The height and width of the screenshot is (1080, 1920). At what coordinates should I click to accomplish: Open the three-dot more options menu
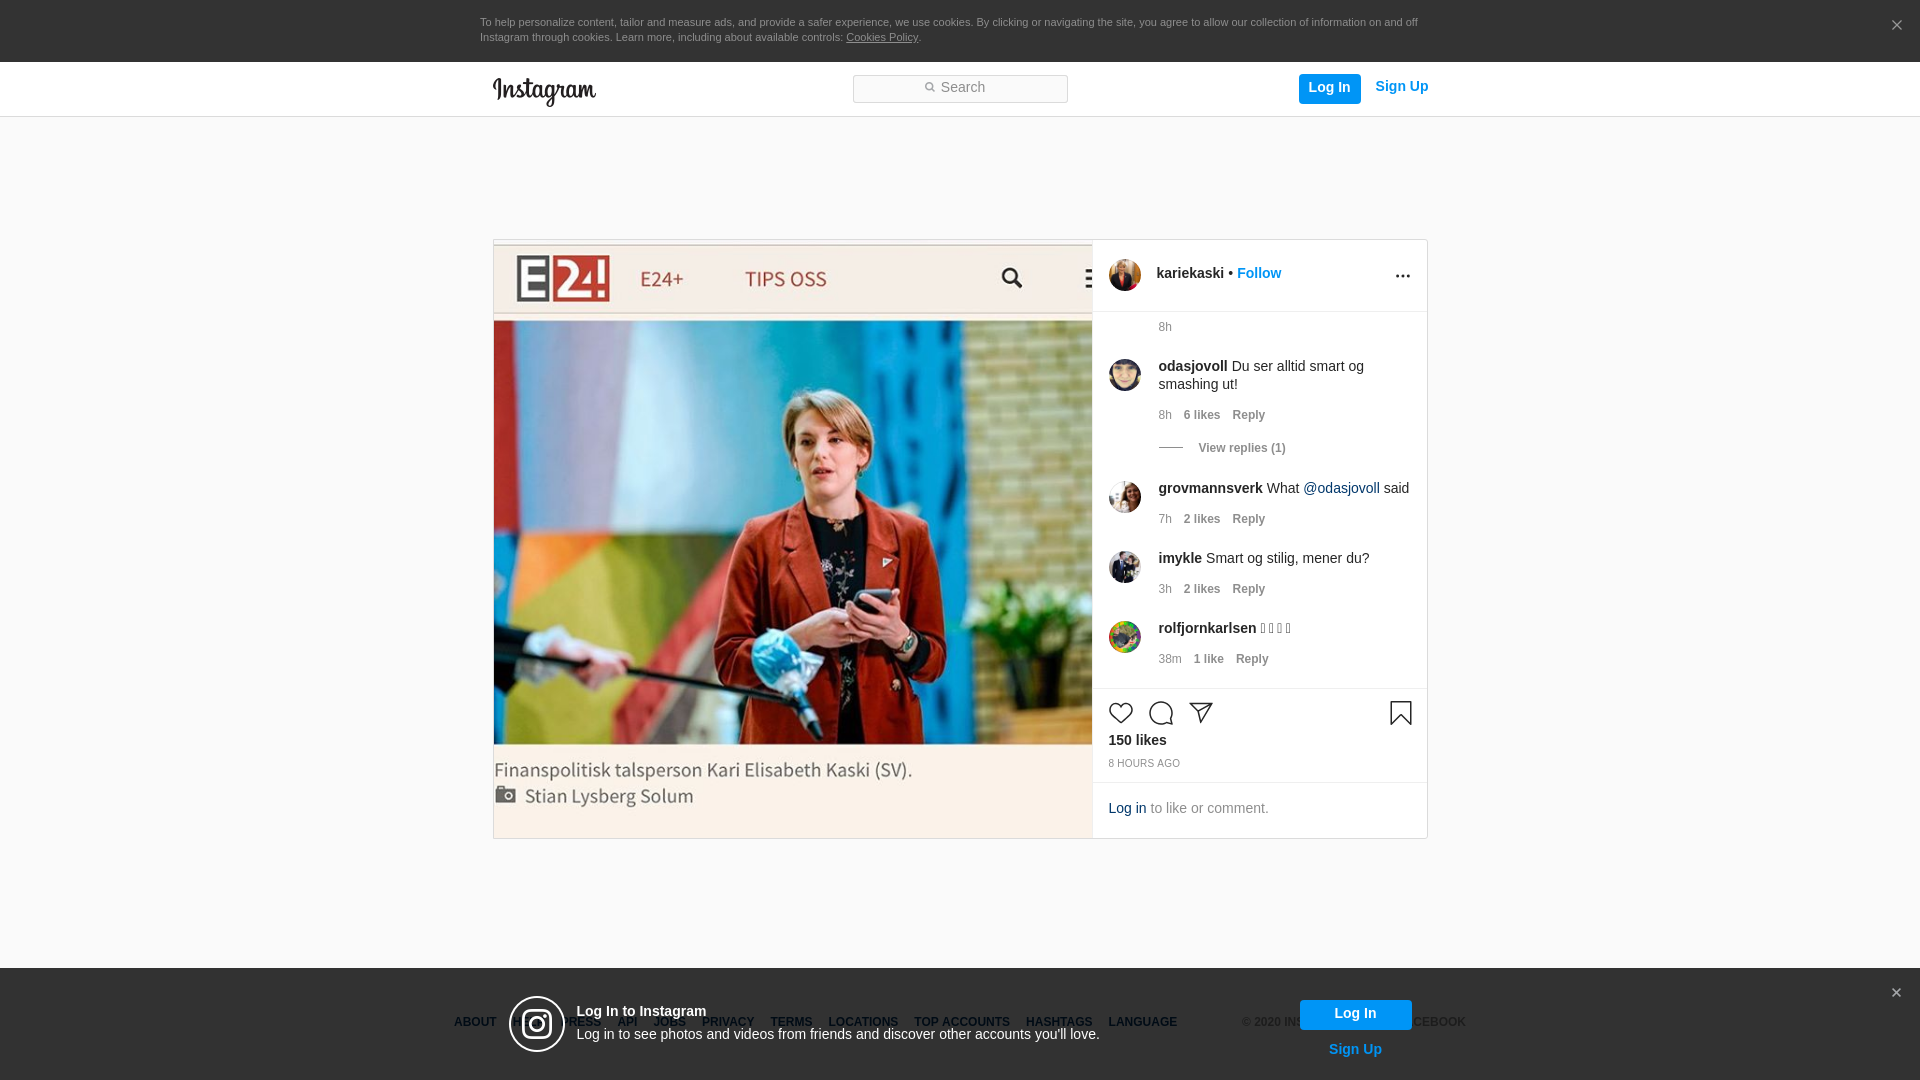click(x=1402, y=276)
